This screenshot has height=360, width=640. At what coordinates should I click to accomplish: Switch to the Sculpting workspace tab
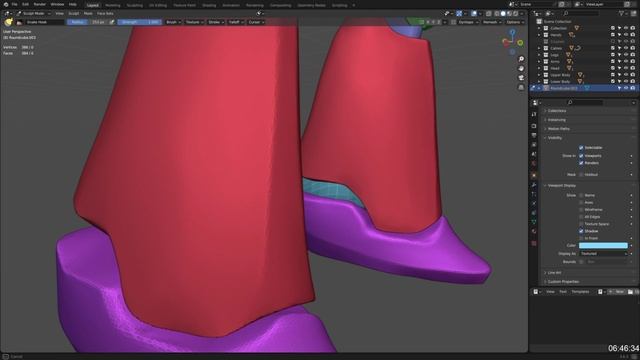[134, 5]
